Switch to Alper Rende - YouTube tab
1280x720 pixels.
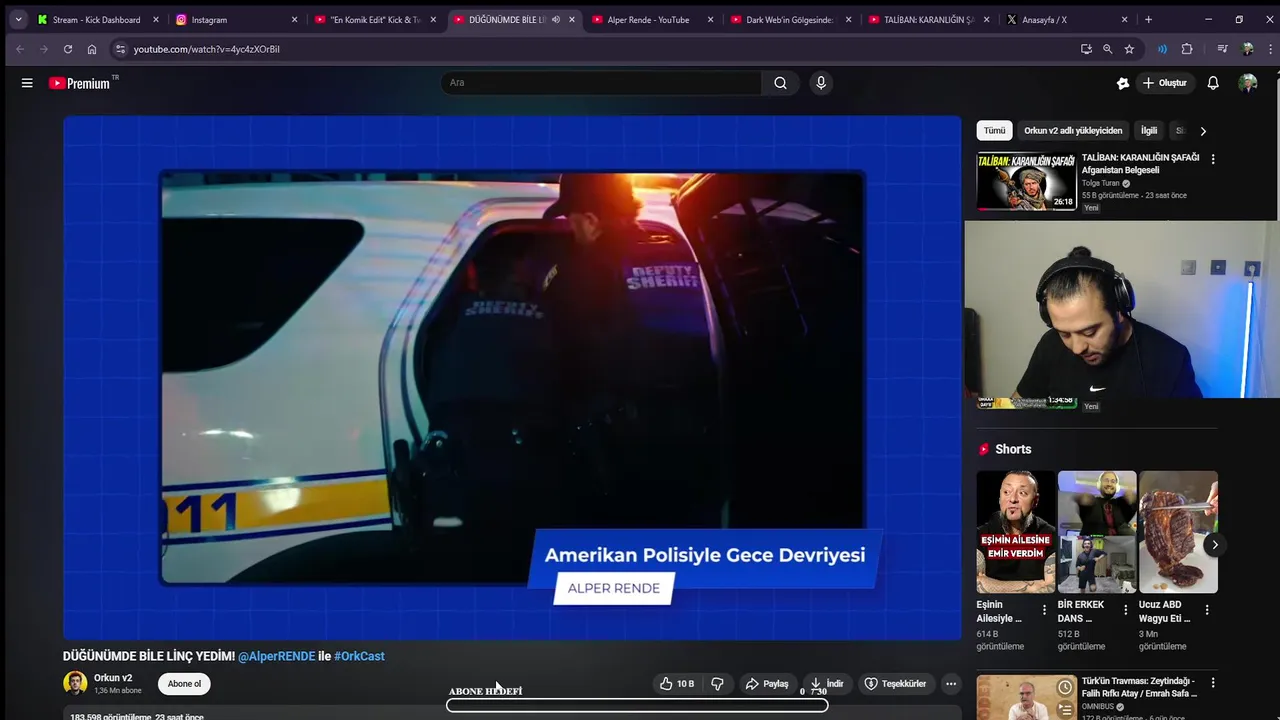[651, 19]
